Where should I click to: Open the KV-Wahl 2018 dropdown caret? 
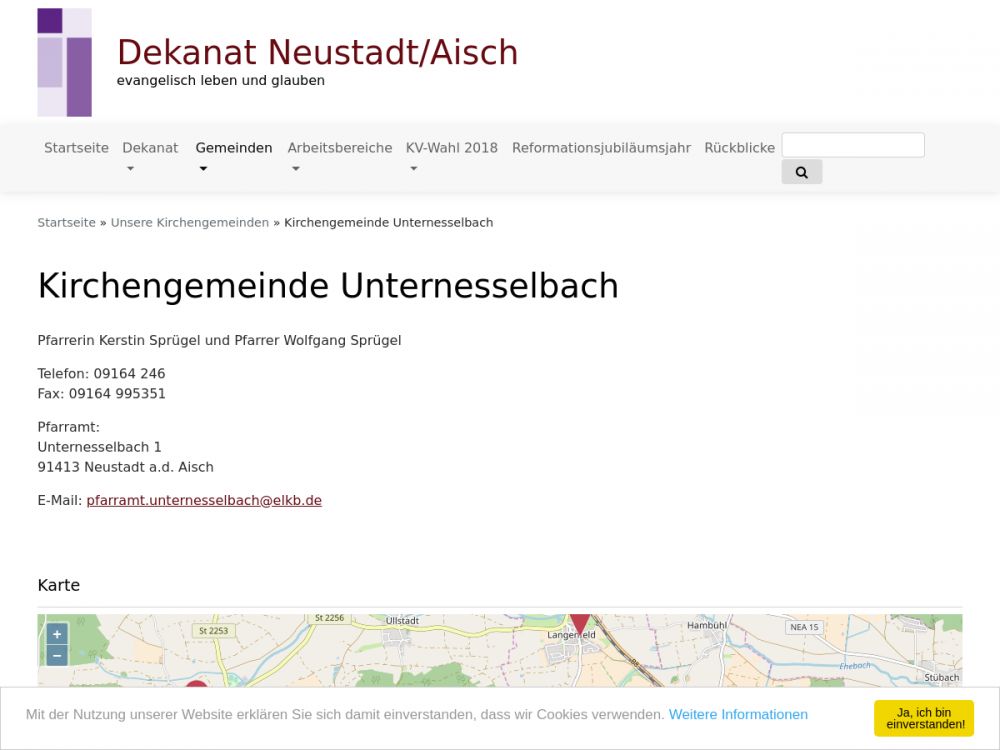click(x=413, y=169)
